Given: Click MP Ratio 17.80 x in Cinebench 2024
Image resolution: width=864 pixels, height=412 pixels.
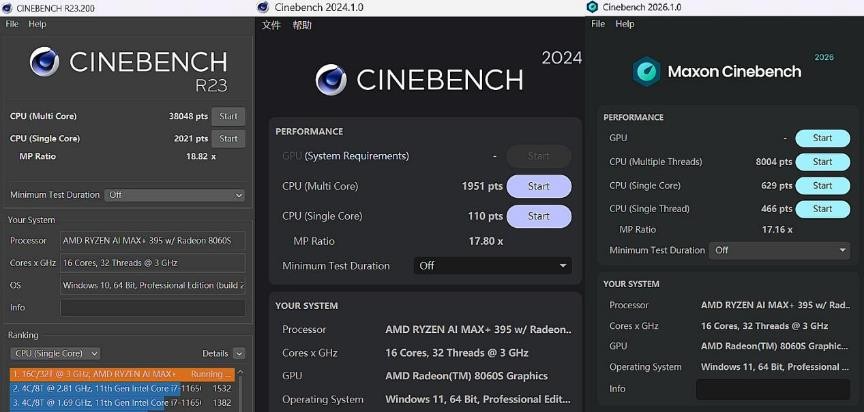Looking at the screenshot, I should (485, 241).
